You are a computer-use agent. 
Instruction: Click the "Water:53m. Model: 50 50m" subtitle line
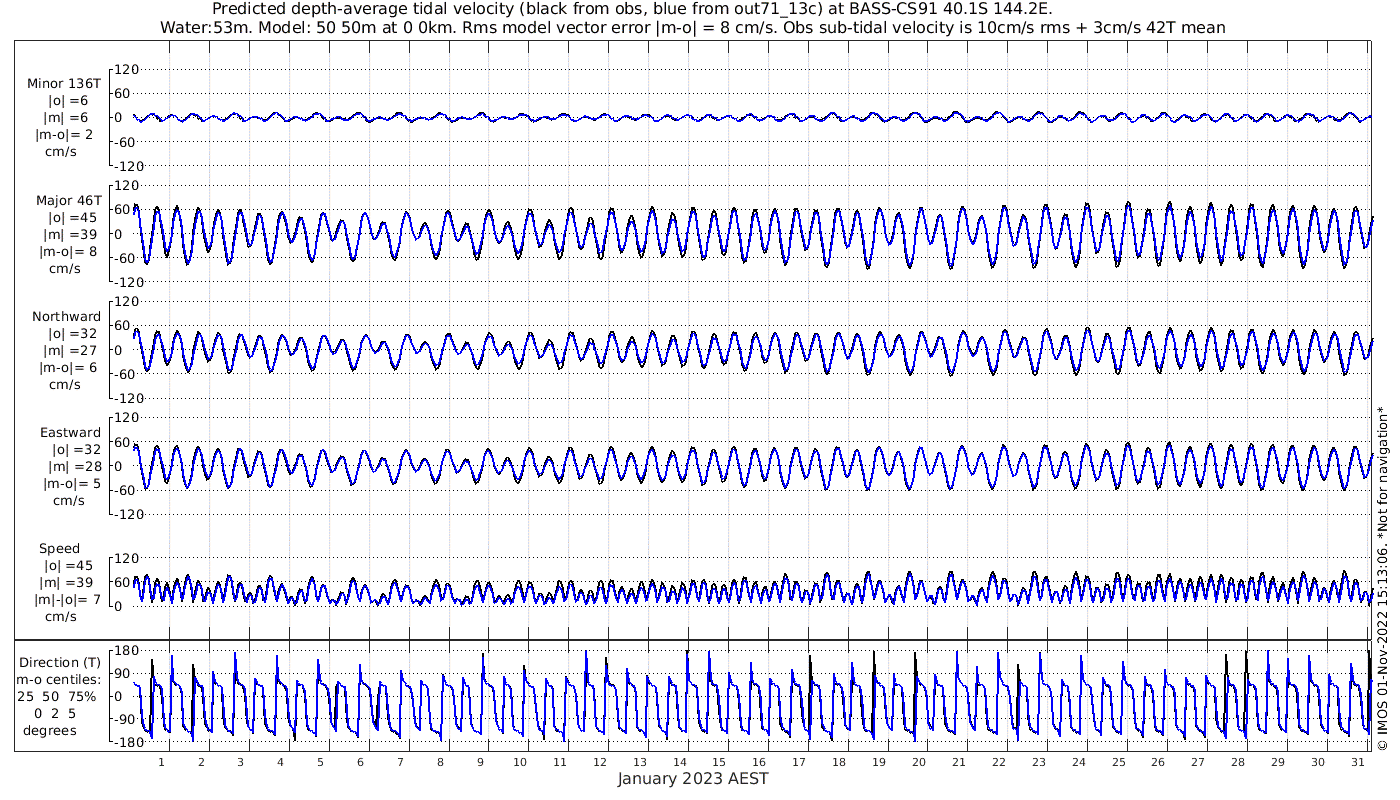(x=692, y=28)
